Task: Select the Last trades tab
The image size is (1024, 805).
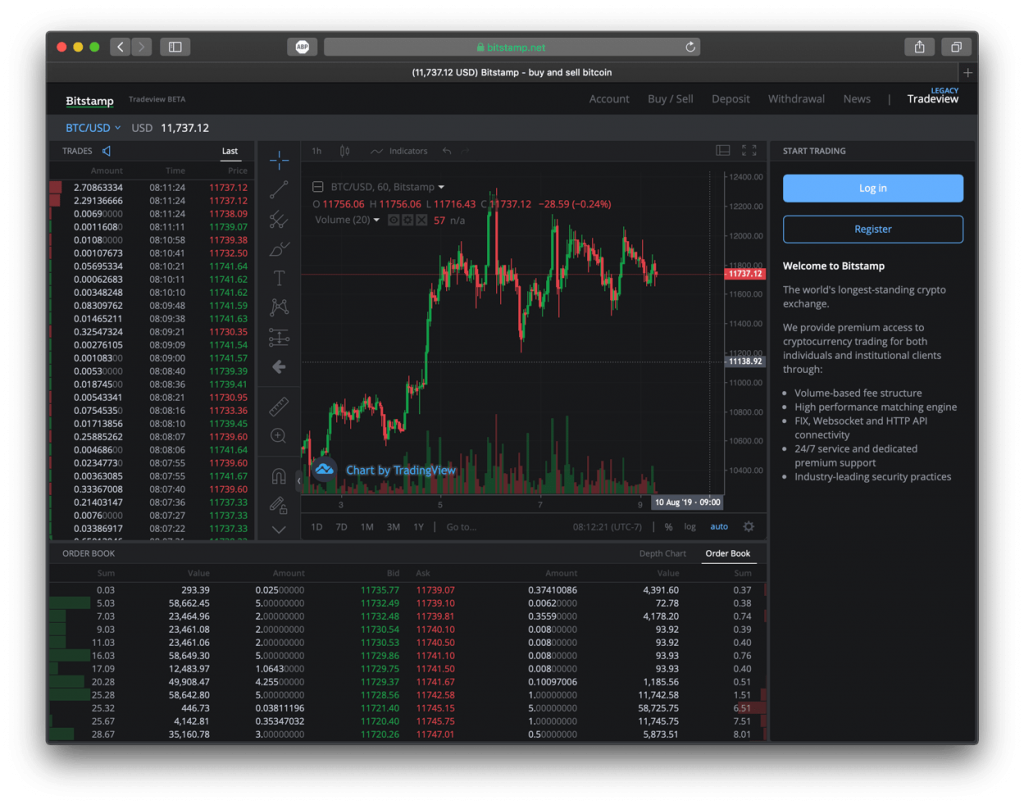Action: pyautogui.click(x=230, y=151)
